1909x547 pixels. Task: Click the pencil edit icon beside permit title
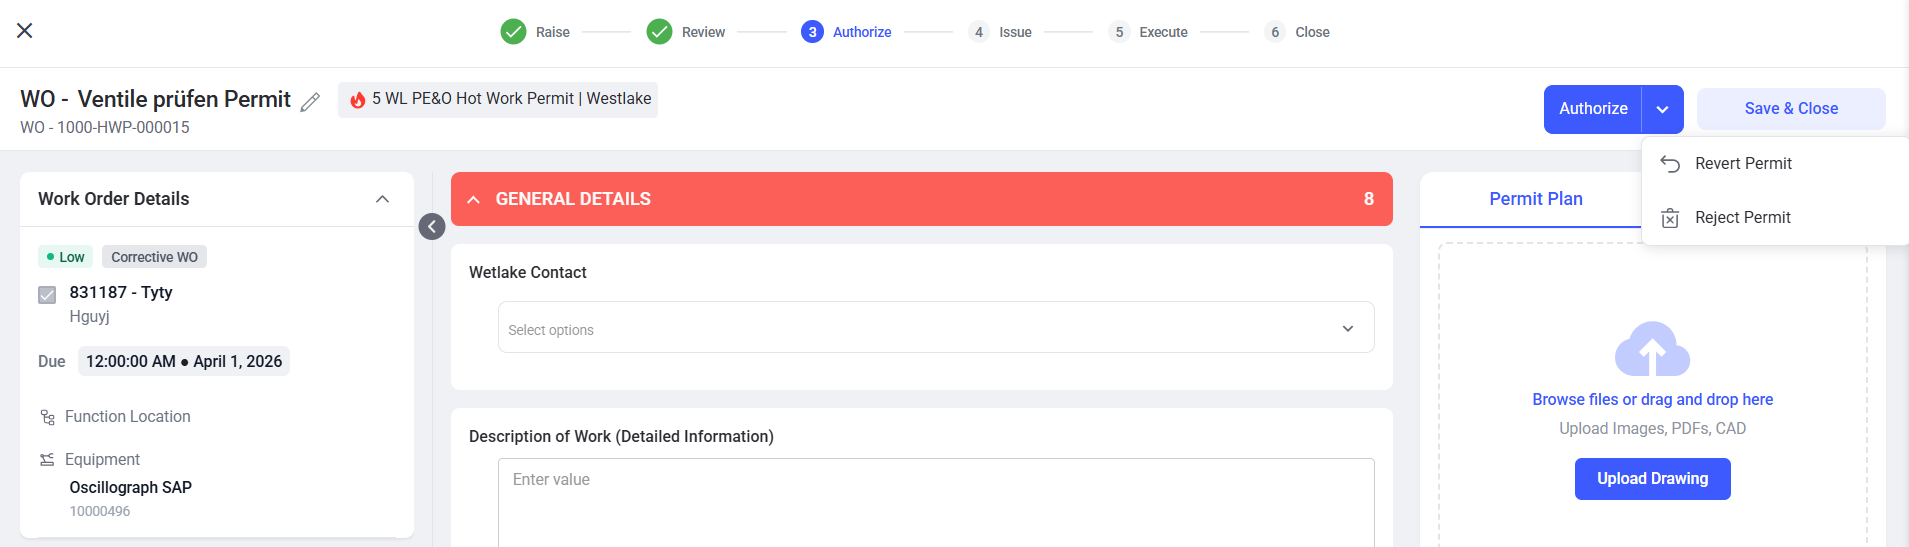[311, 101]
